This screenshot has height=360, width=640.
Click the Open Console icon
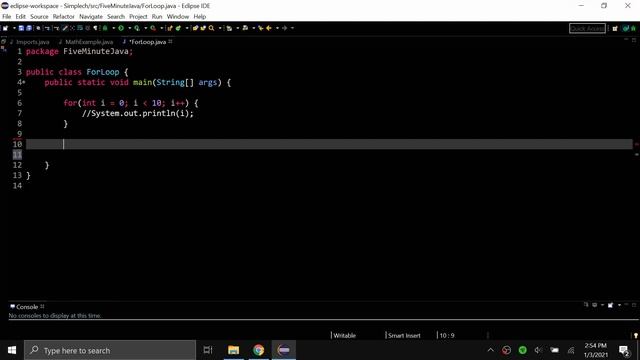click(x=610, y=304)
